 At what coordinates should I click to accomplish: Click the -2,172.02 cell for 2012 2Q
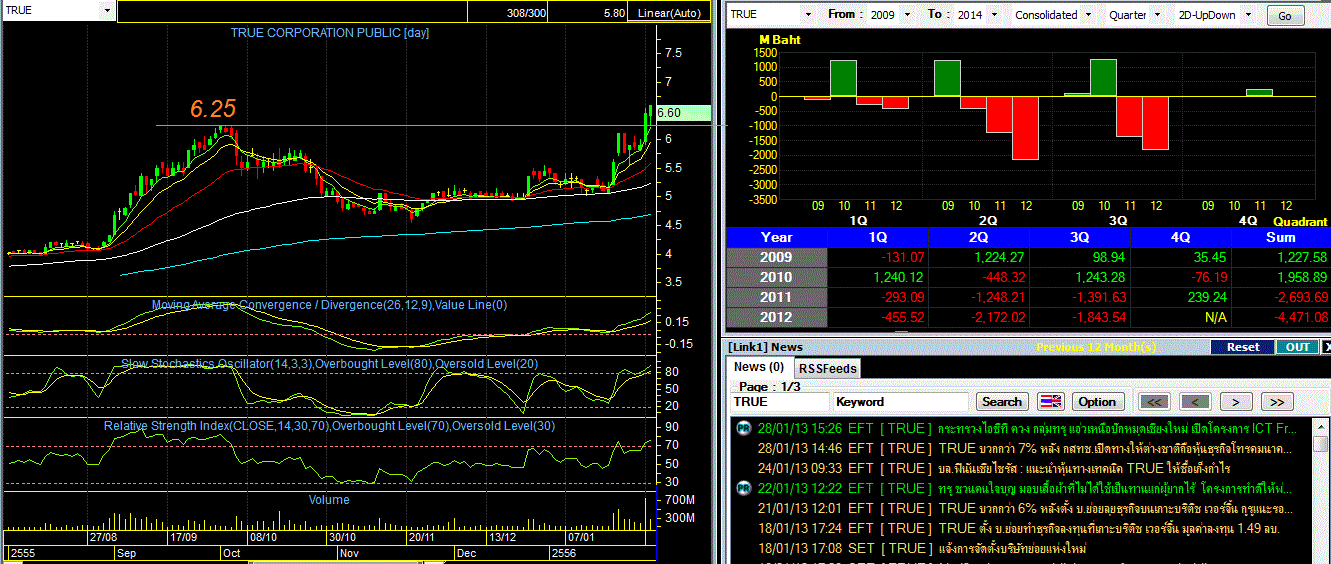tap(979, 317)
